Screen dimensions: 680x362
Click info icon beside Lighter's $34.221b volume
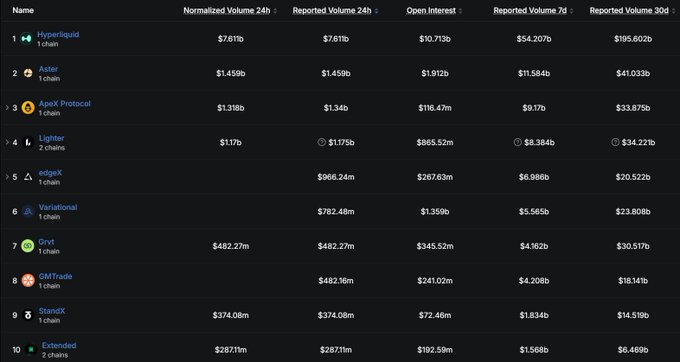(x=615, y=142)
